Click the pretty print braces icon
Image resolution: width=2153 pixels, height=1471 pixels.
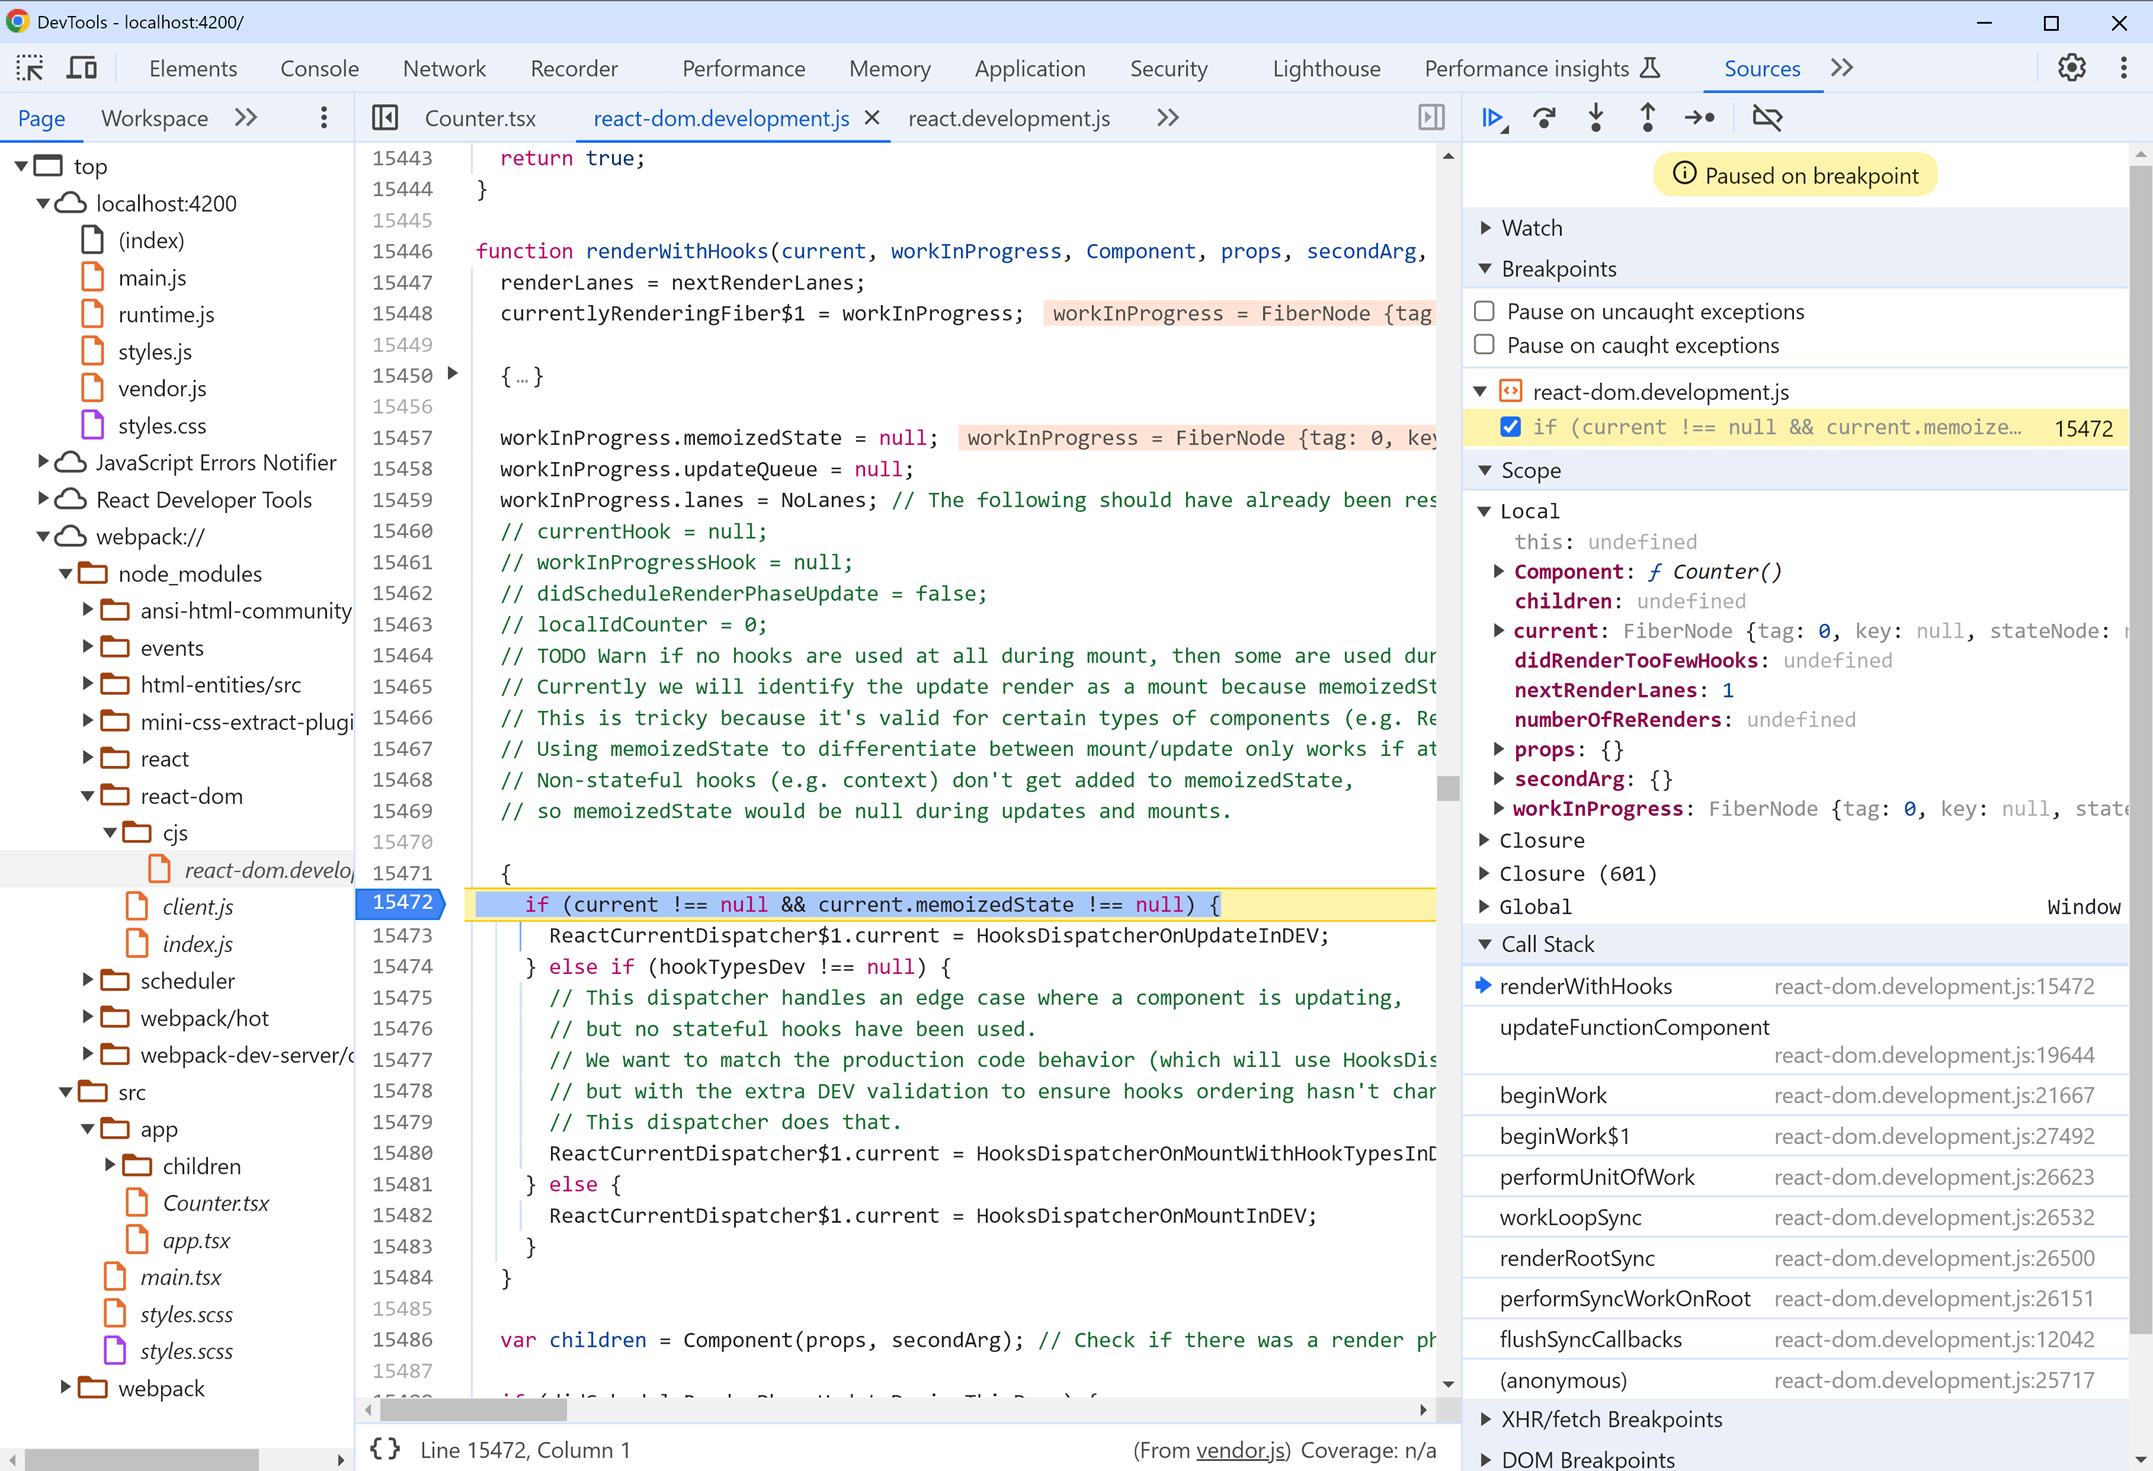[385, 1449]
